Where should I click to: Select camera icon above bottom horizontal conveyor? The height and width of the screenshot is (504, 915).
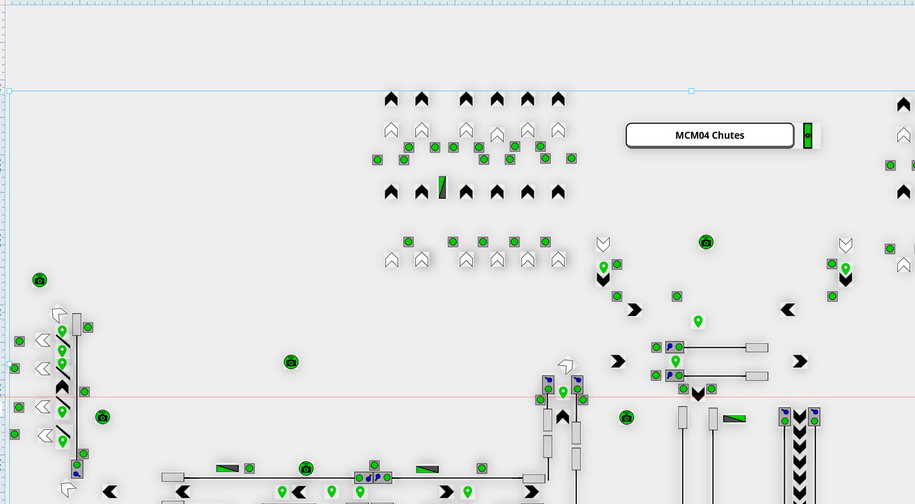pos(306,468)
